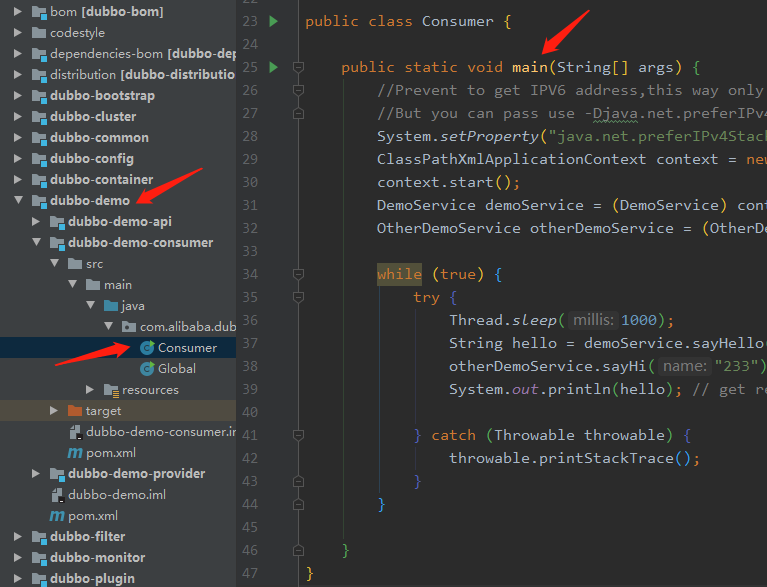Click the dubbo-plugin module icon
This screenshot has height=587, width=767.
coord(39,579)
